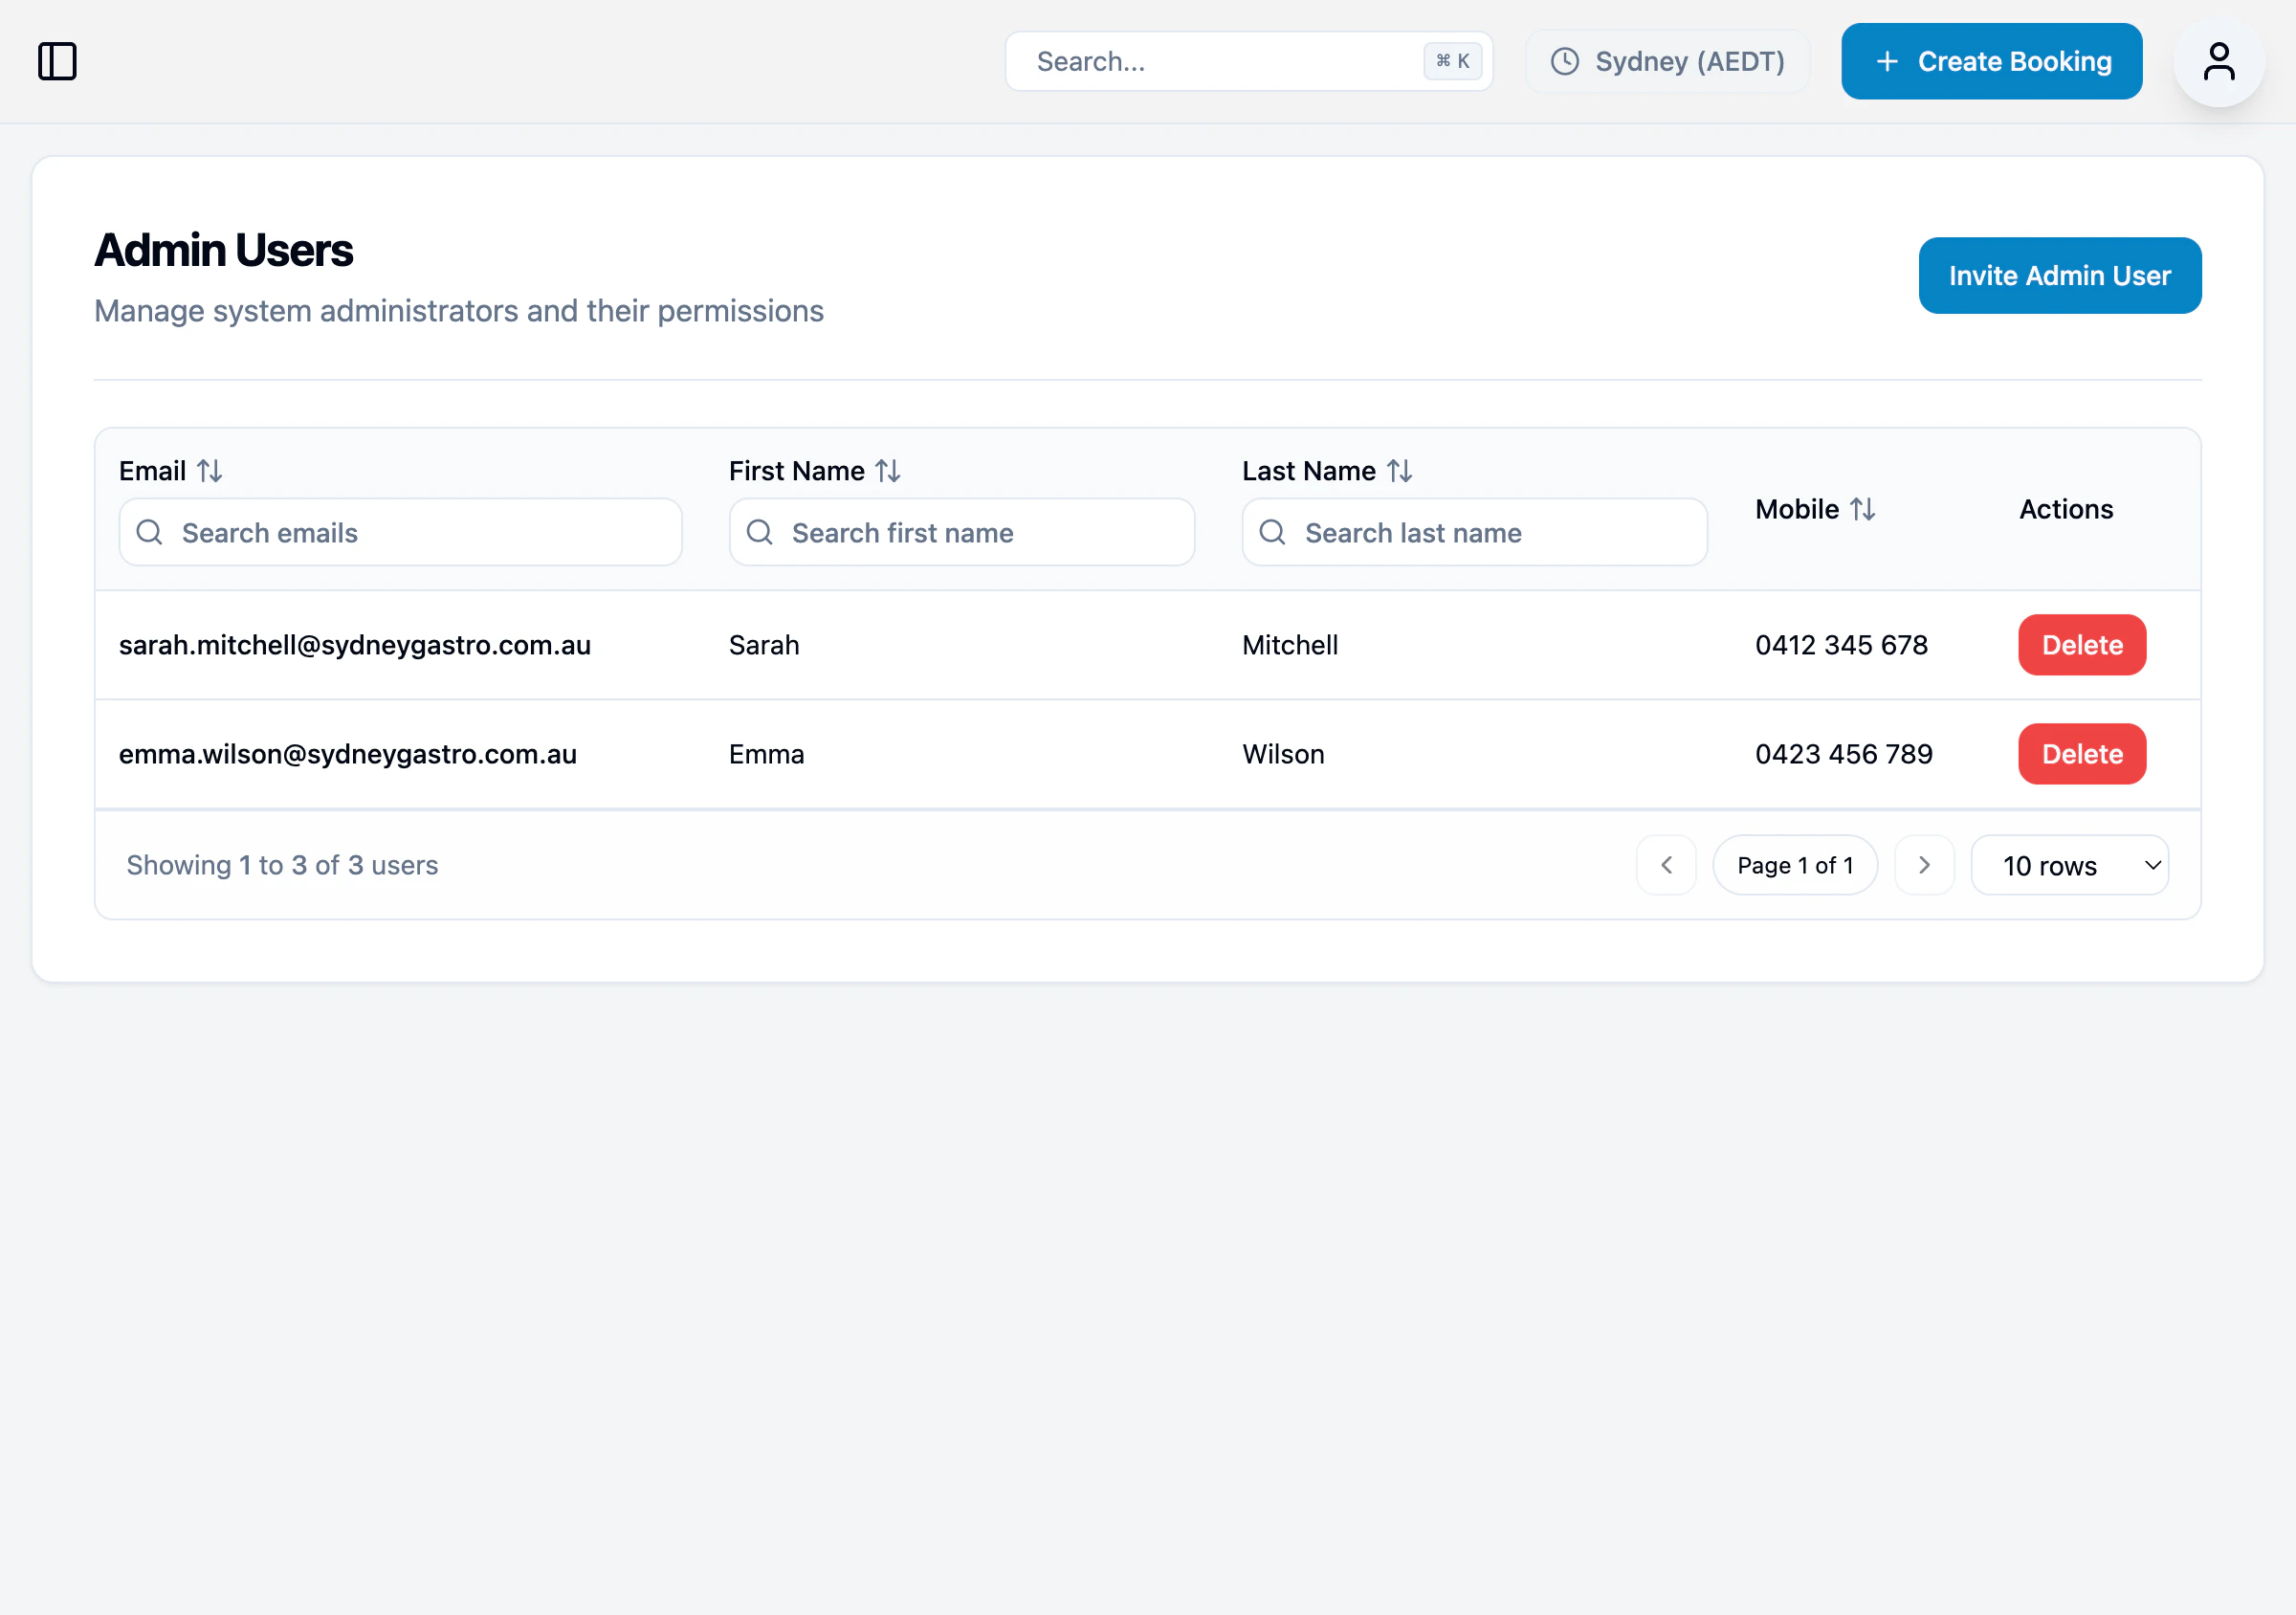Sort by First Name arrows icon

pos(888,471)
